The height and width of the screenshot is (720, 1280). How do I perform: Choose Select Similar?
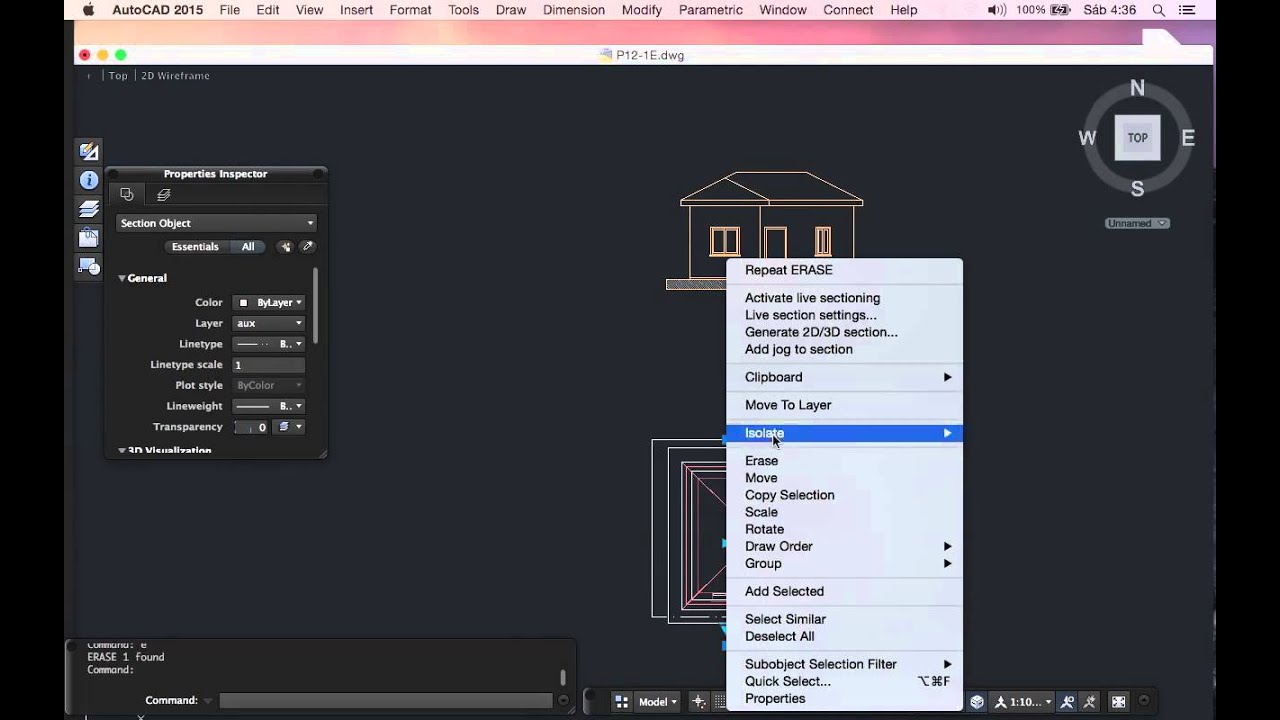[x=844, y=619]
